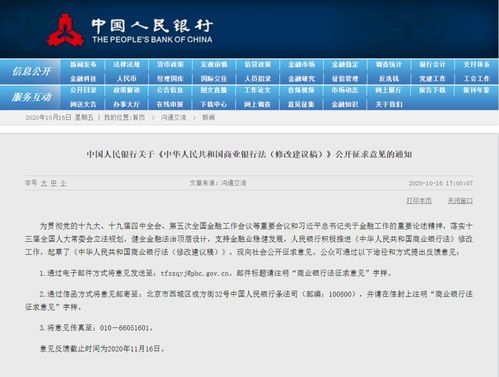
Task: Visit the 党建工作 page
Action: click(432, 79)
